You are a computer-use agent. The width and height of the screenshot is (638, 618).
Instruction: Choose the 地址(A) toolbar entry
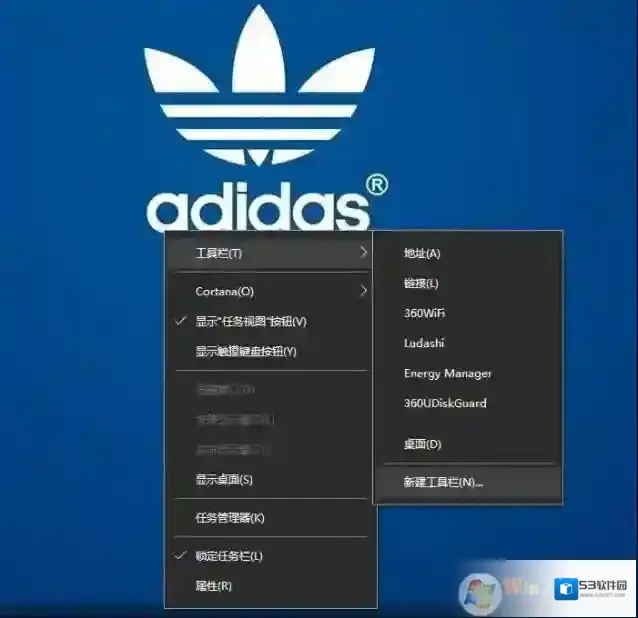[x=422, y=254]
